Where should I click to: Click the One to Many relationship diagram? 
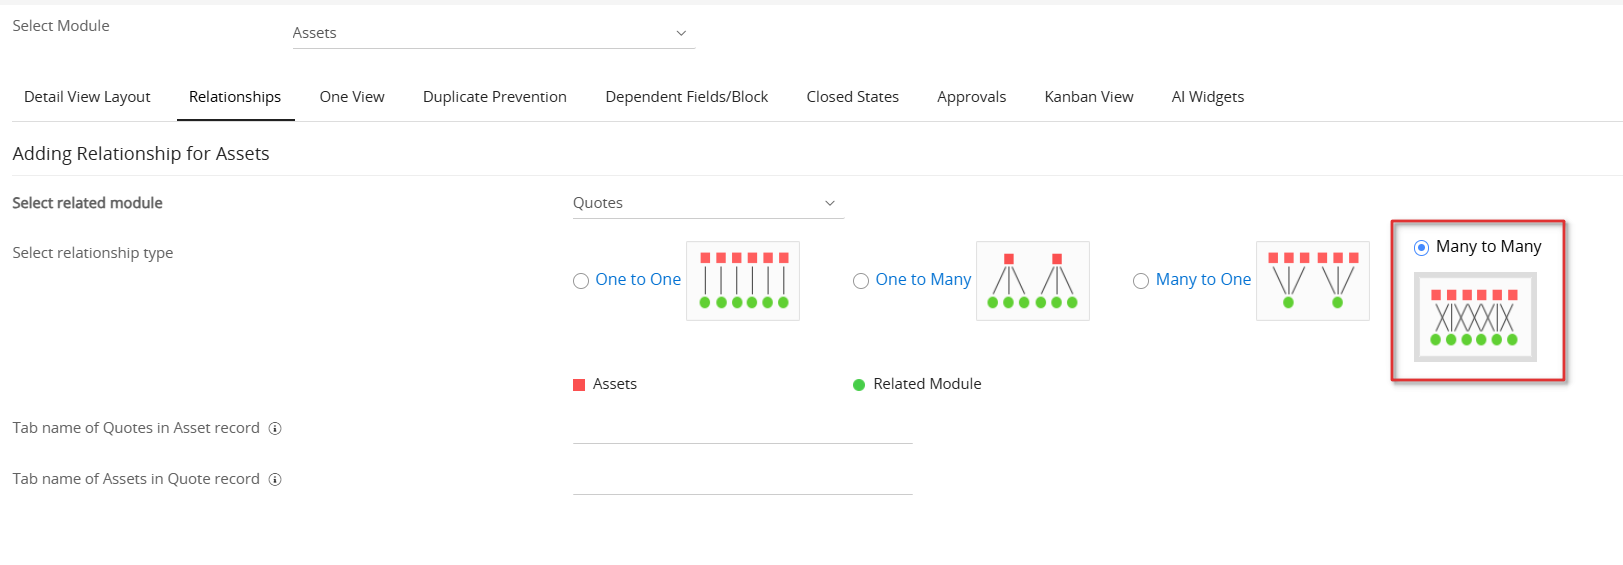pos(1032,281)
